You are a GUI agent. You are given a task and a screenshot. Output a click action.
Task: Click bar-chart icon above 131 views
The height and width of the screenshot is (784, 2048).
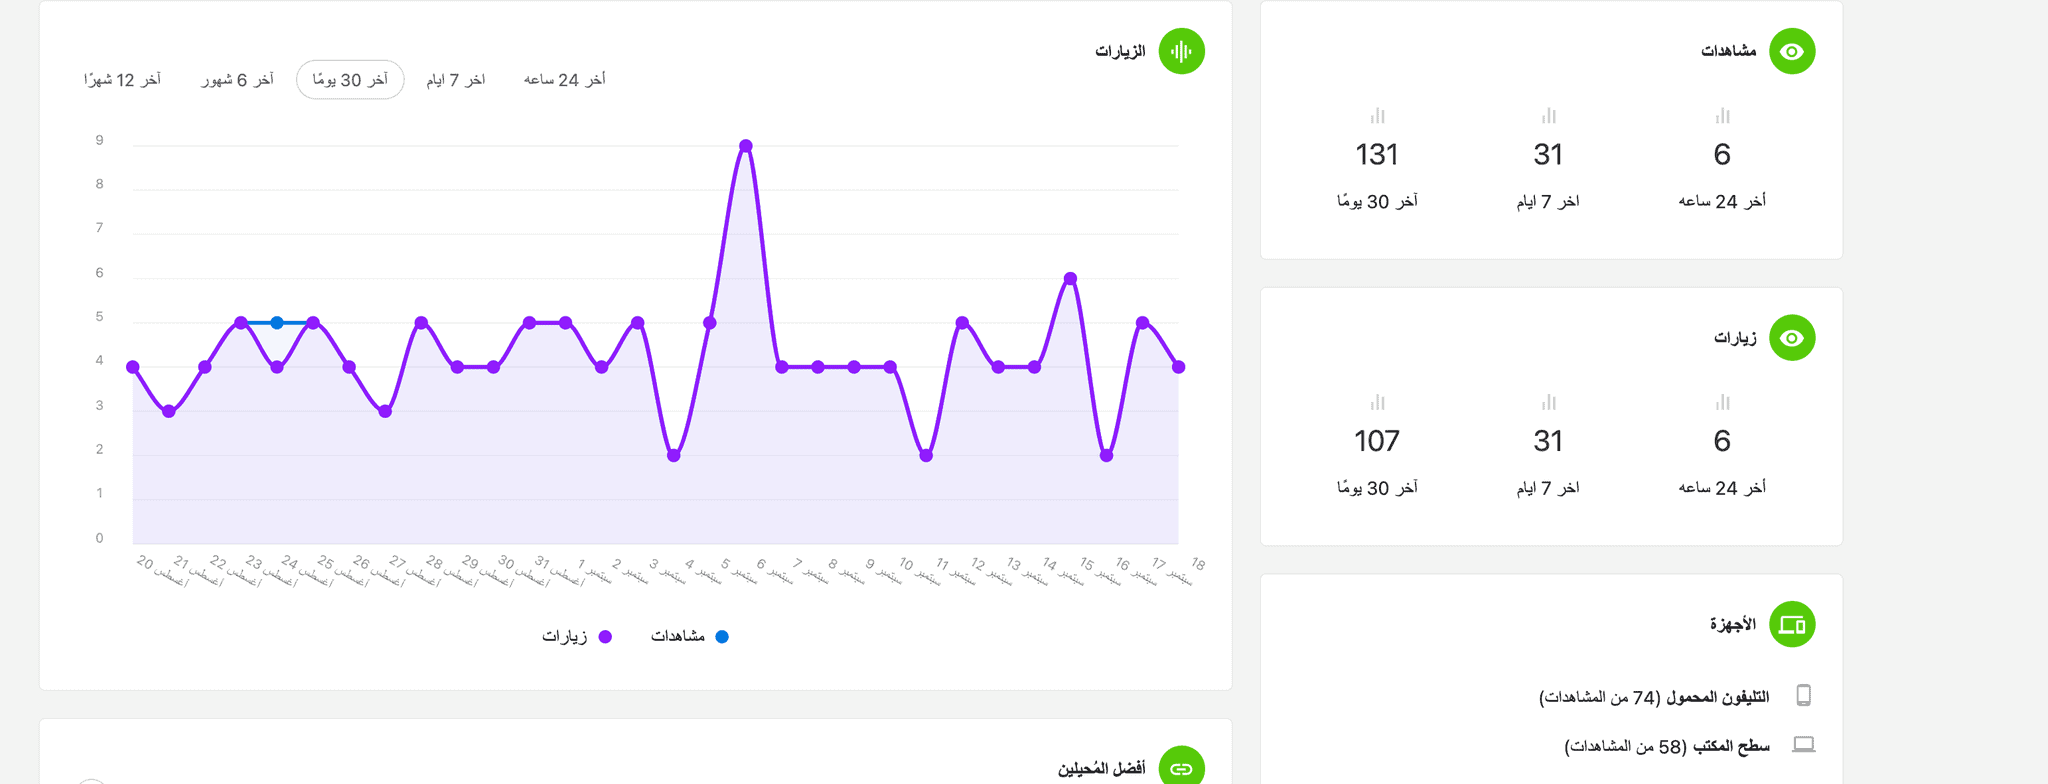click(1377, 116)
